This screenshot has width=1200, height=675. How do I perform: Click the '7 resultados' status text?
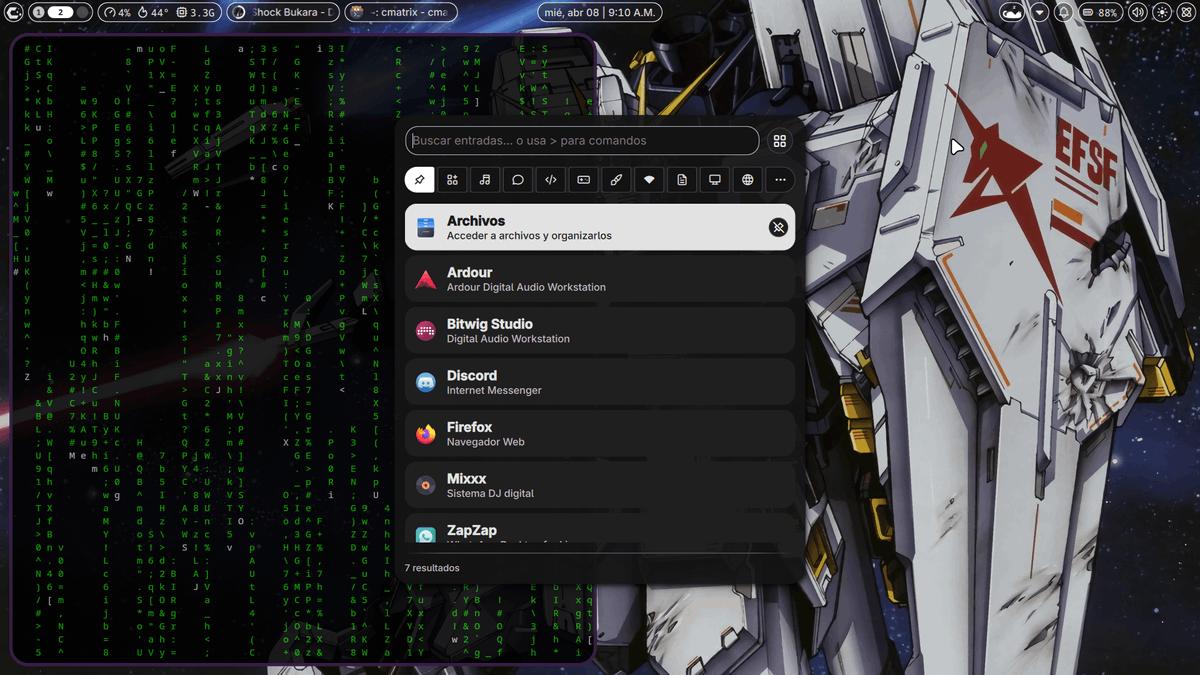[x=432, y=568]
